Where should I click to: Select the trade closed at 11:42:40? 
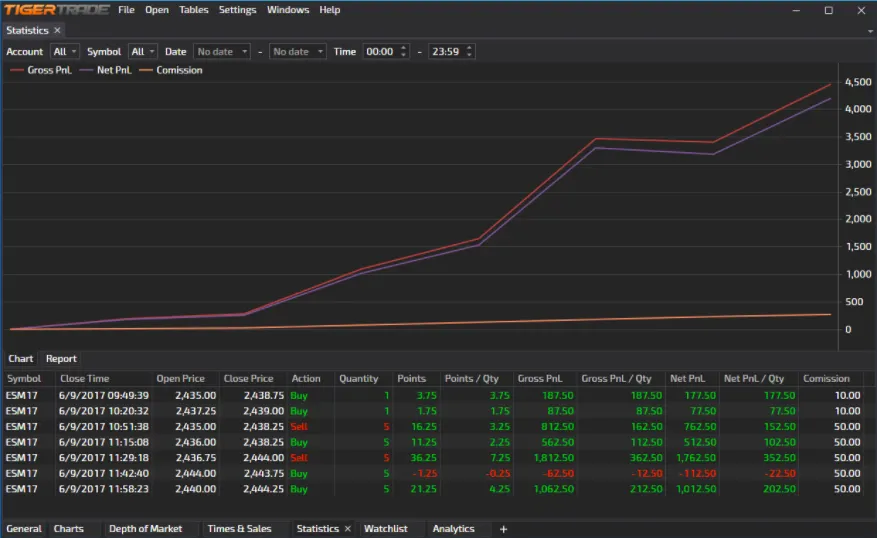coord(433,474)
